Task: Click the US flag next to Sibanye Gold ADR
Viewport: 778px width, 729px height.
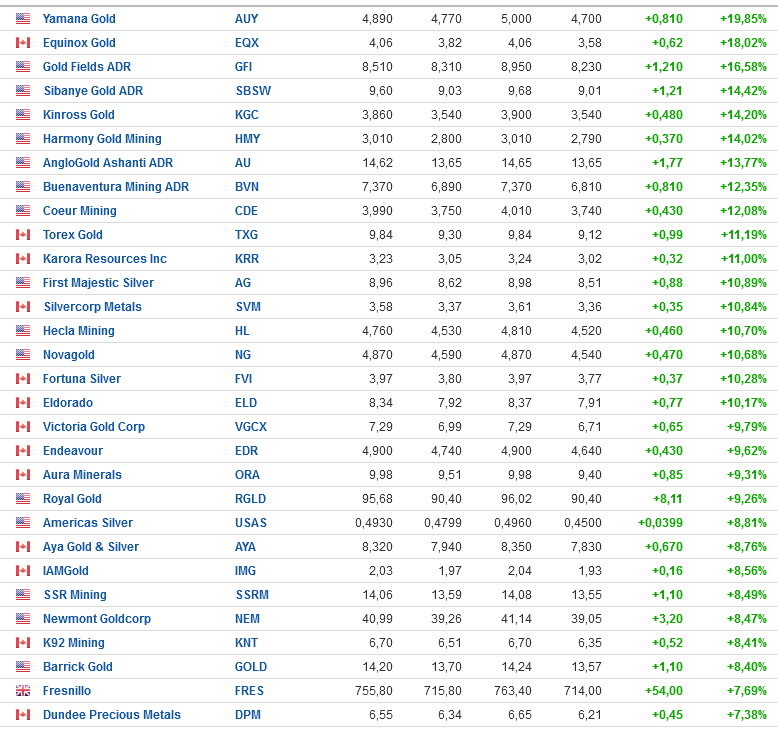Action: pyautogui.click(x=23, y=91)
